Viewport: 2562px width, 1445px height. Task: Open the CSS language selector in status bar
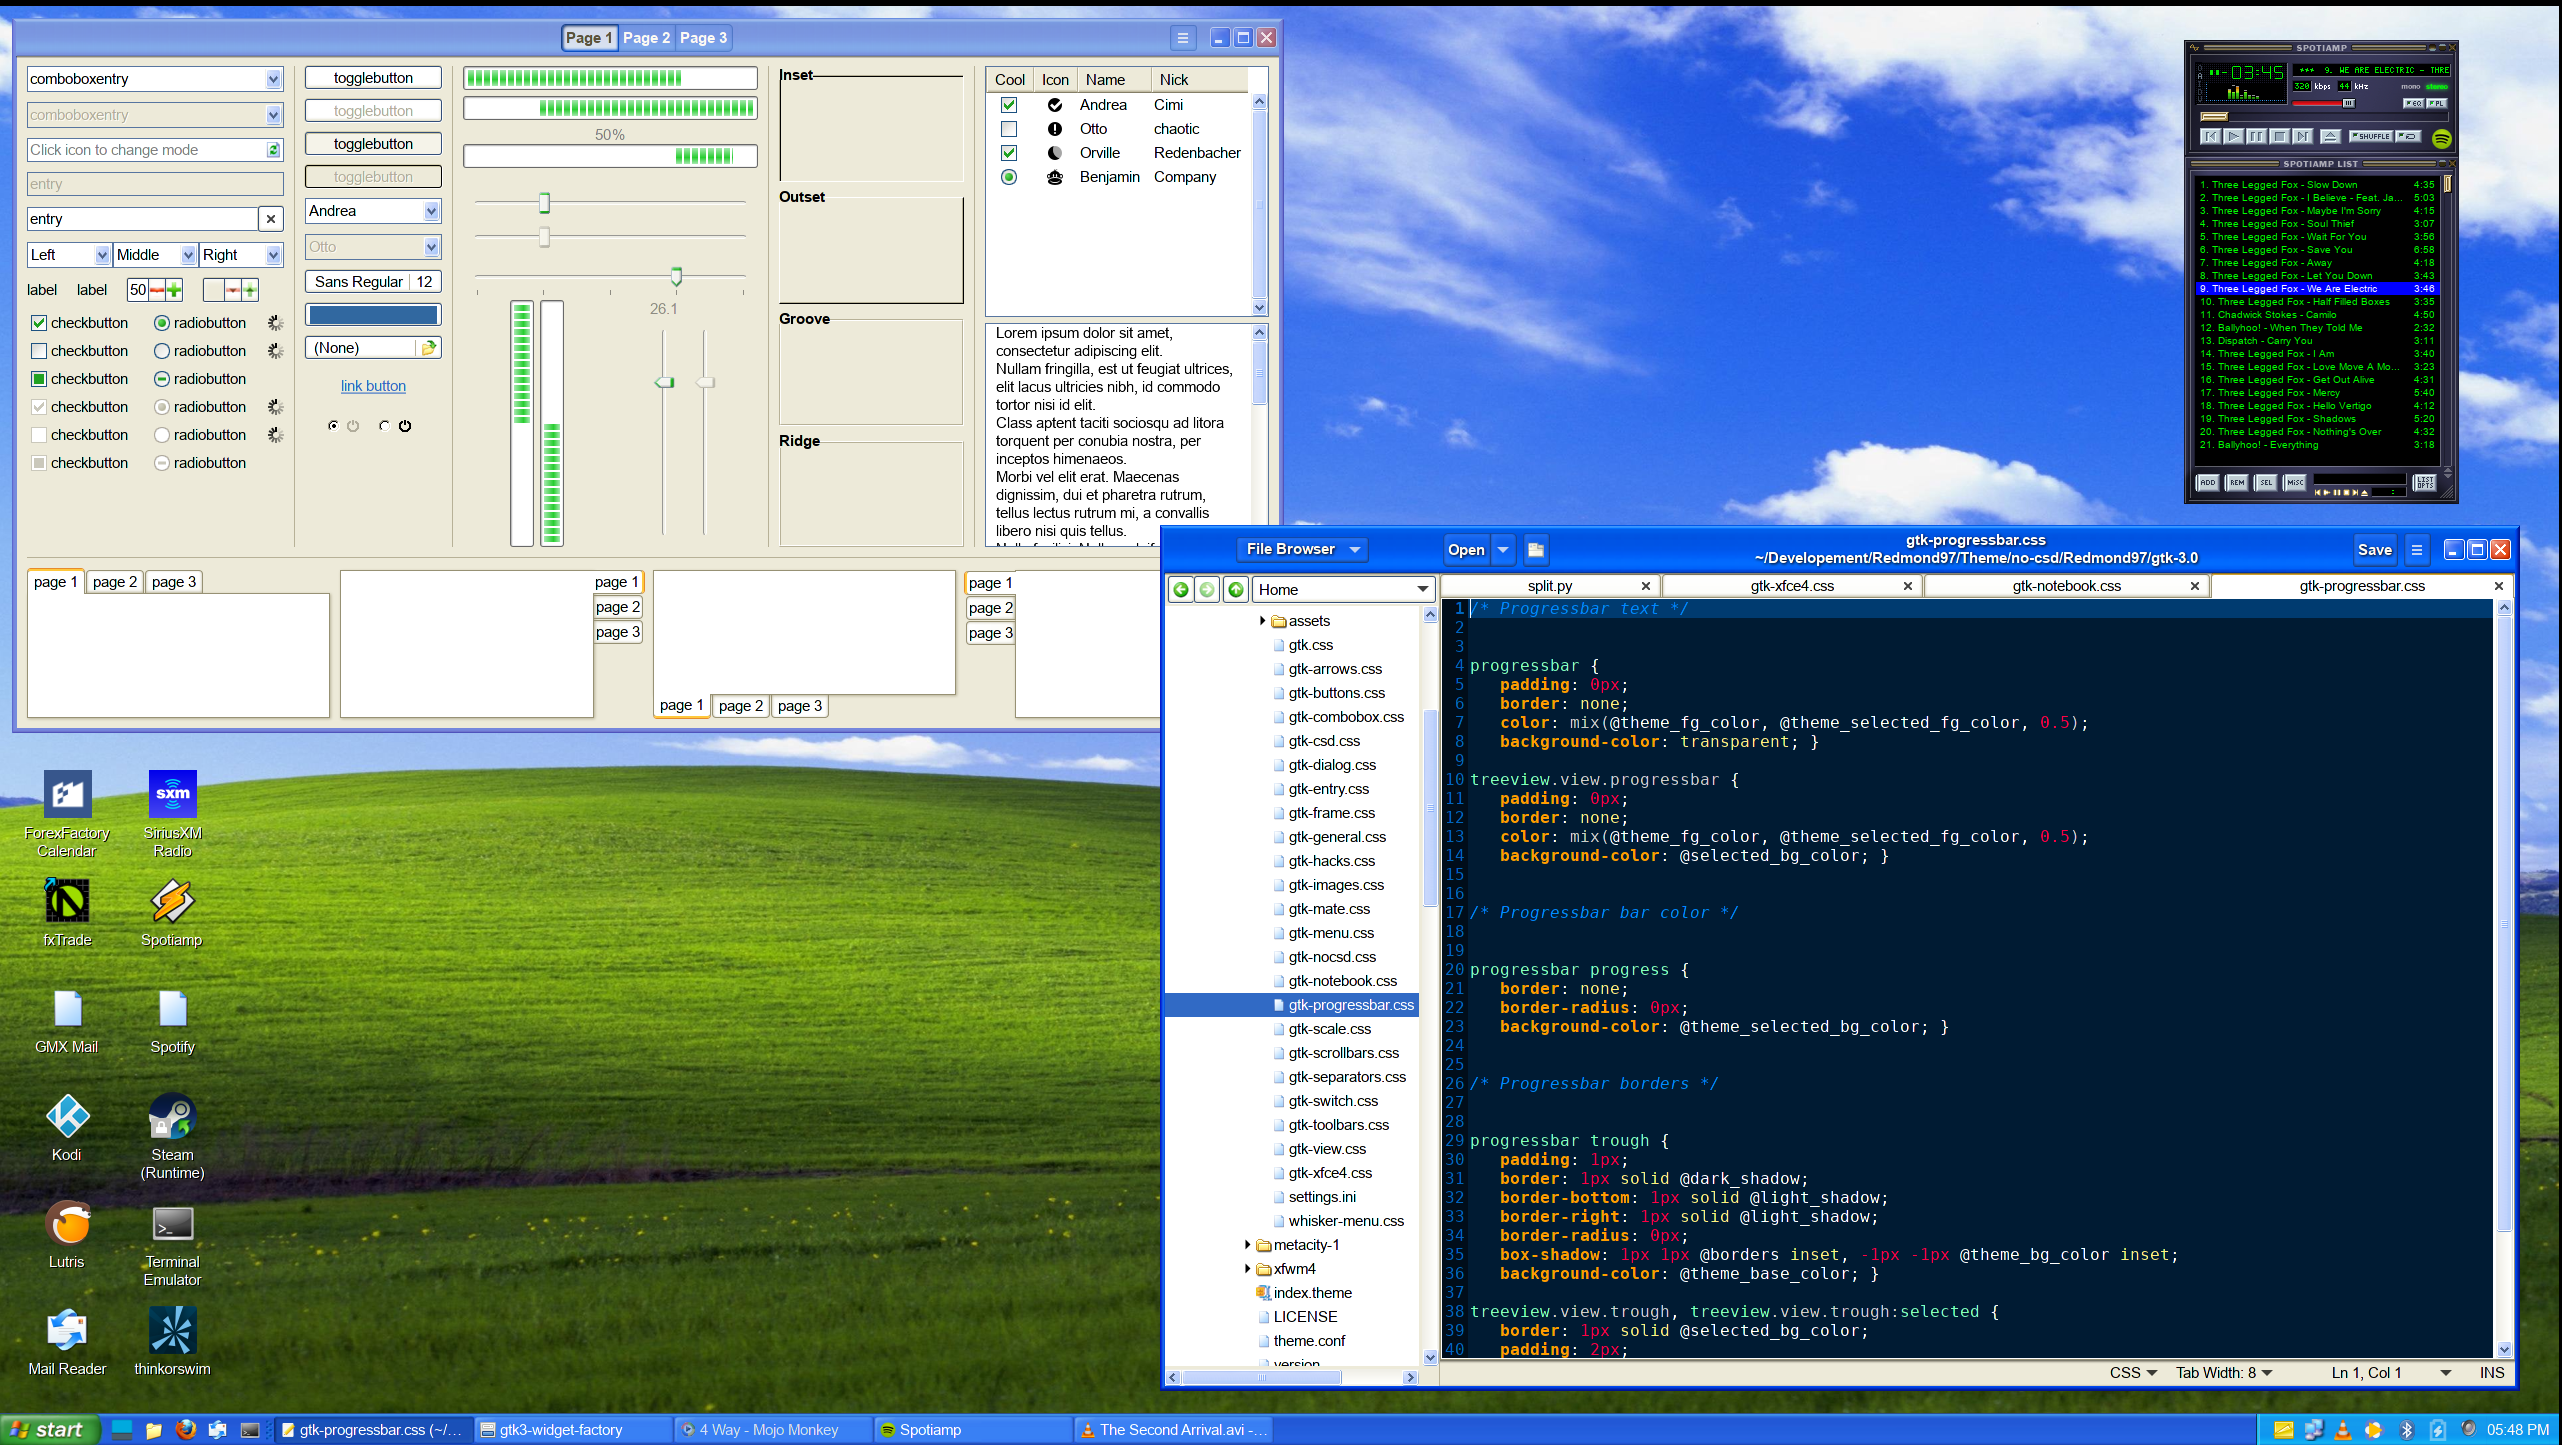2132,1373
